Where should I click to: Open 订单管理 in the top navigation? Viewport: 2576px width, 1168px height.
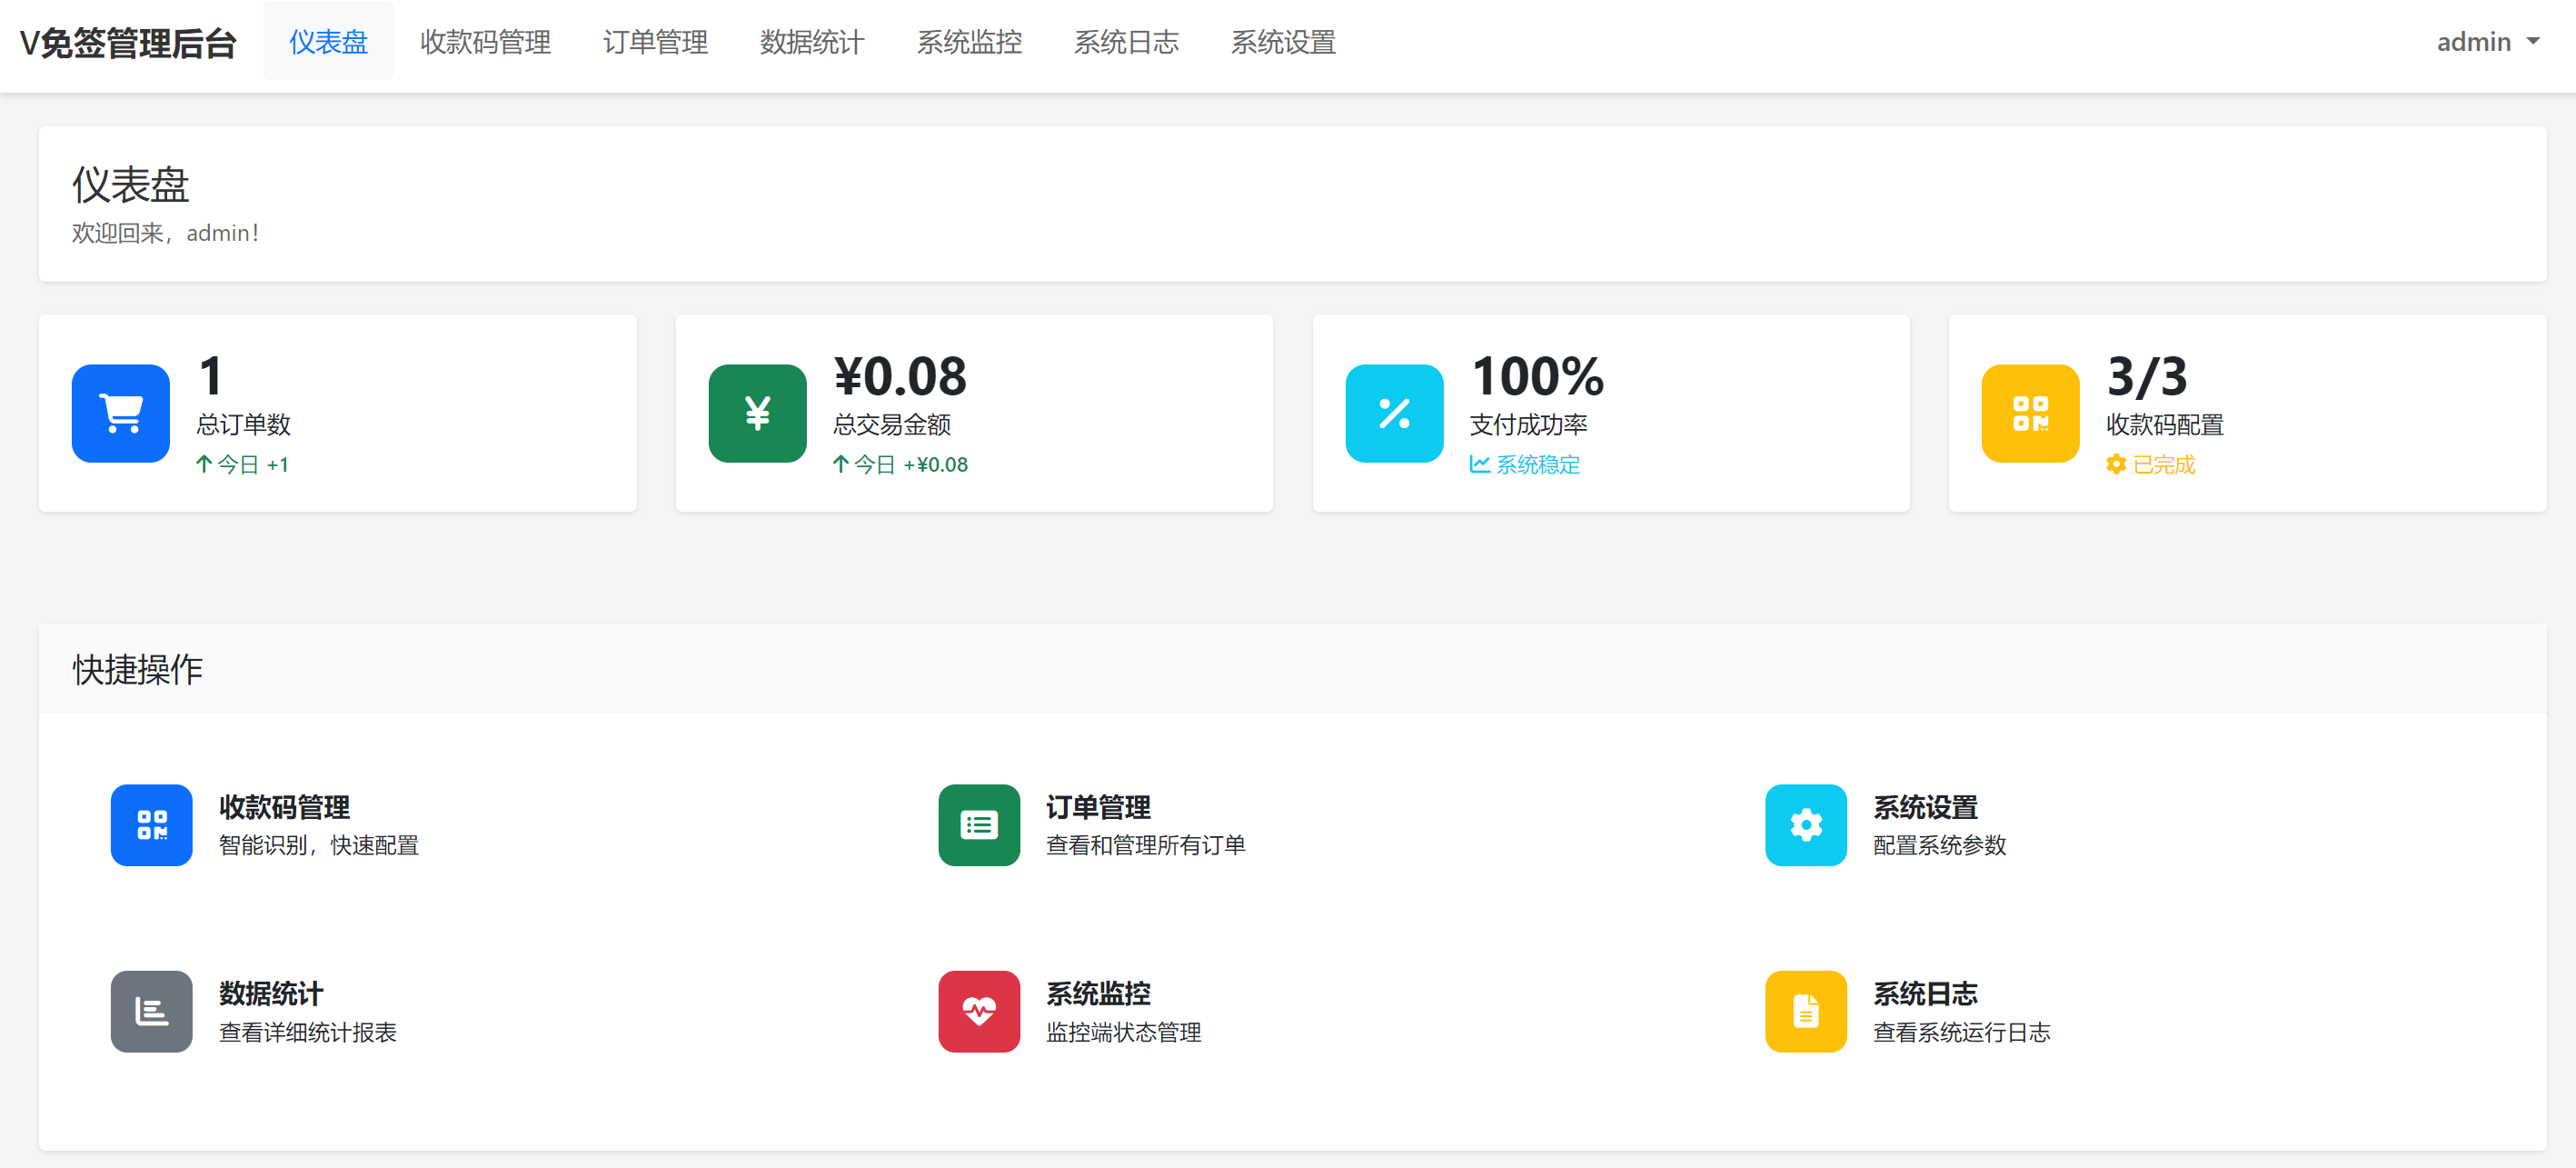tap(656, 42)
